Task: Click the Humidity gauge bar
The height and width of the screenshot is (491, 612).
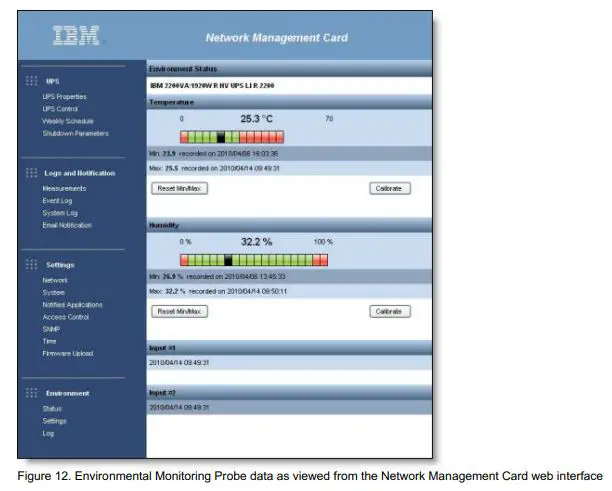Action: pyautogui.click(x=254, y=260)
